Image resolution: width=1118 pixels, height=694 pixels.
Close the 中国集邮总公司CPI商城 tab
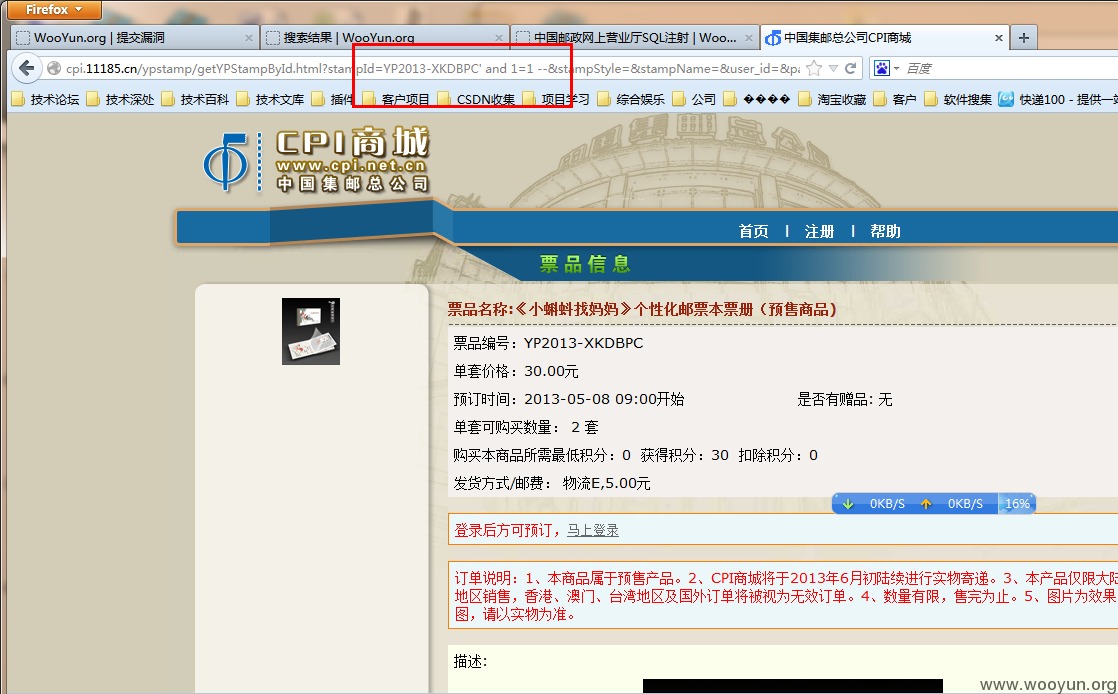999,38
